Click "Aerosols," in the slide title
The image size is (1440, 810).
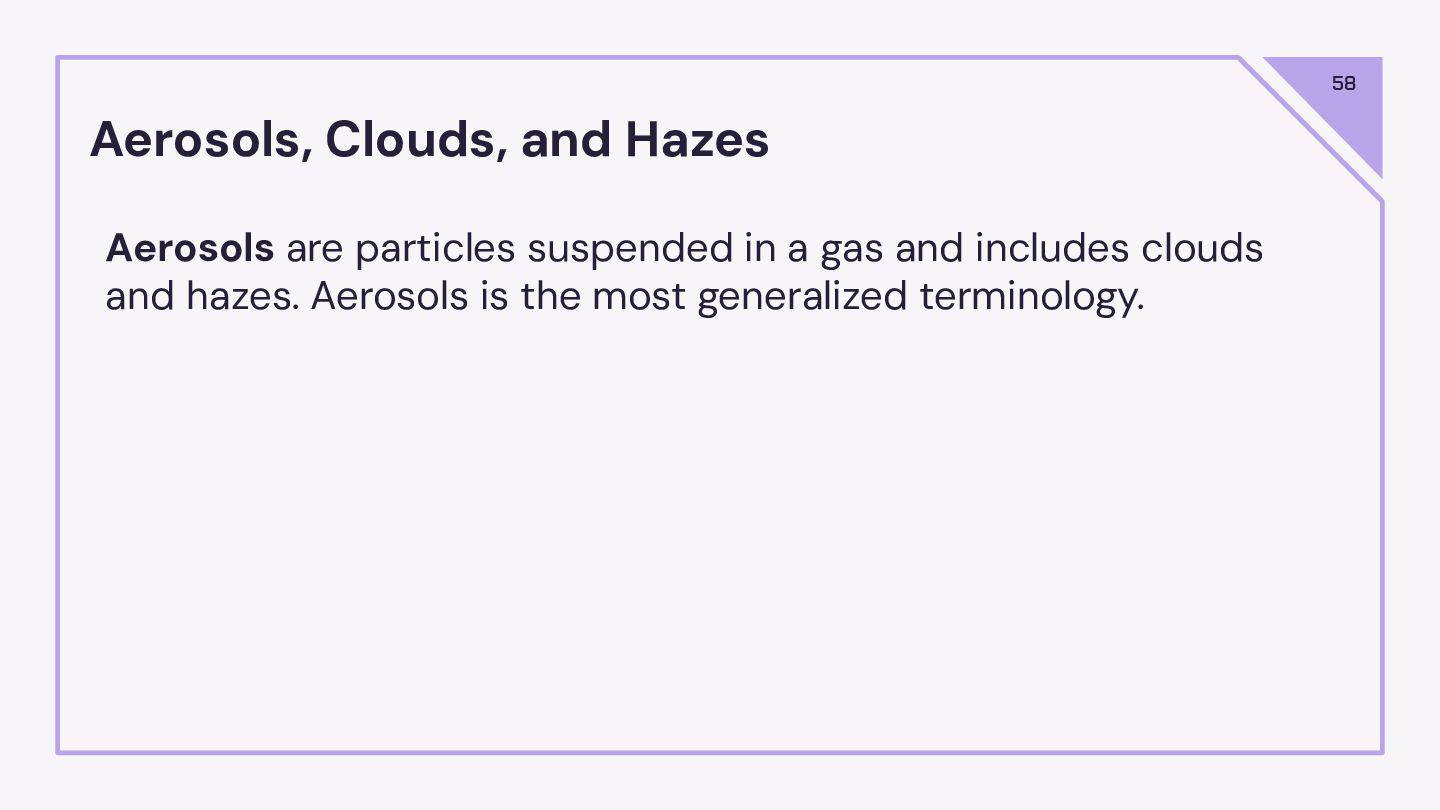point(200,139)
